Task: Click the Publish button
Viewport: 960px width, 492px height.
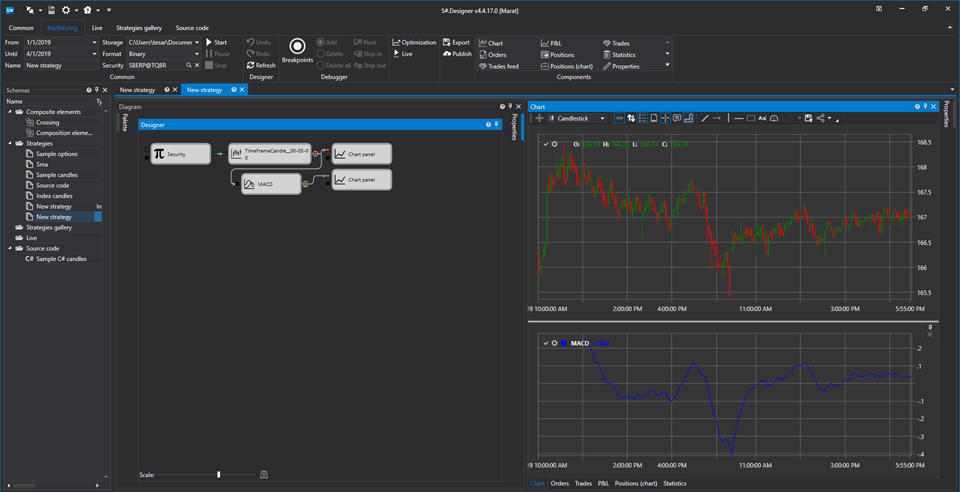Action: (457, 54)
